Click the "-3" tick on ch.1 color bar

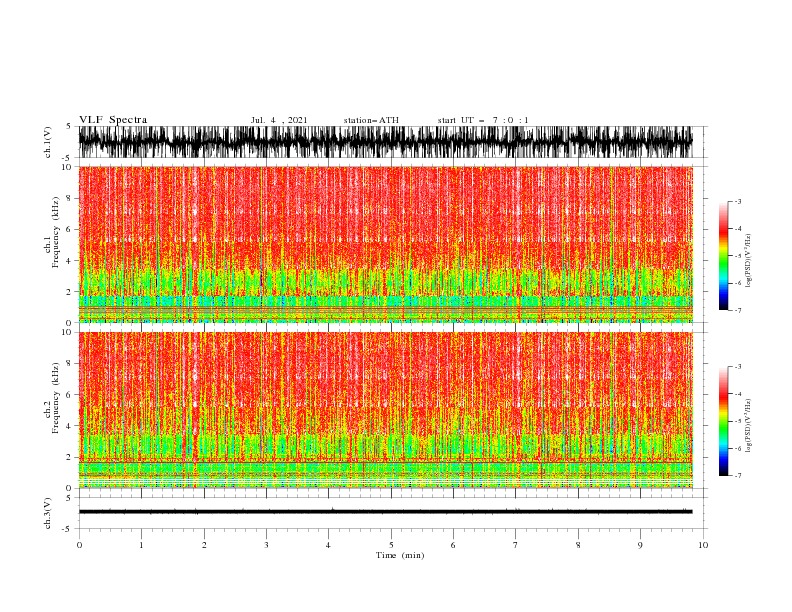point(738,201)
